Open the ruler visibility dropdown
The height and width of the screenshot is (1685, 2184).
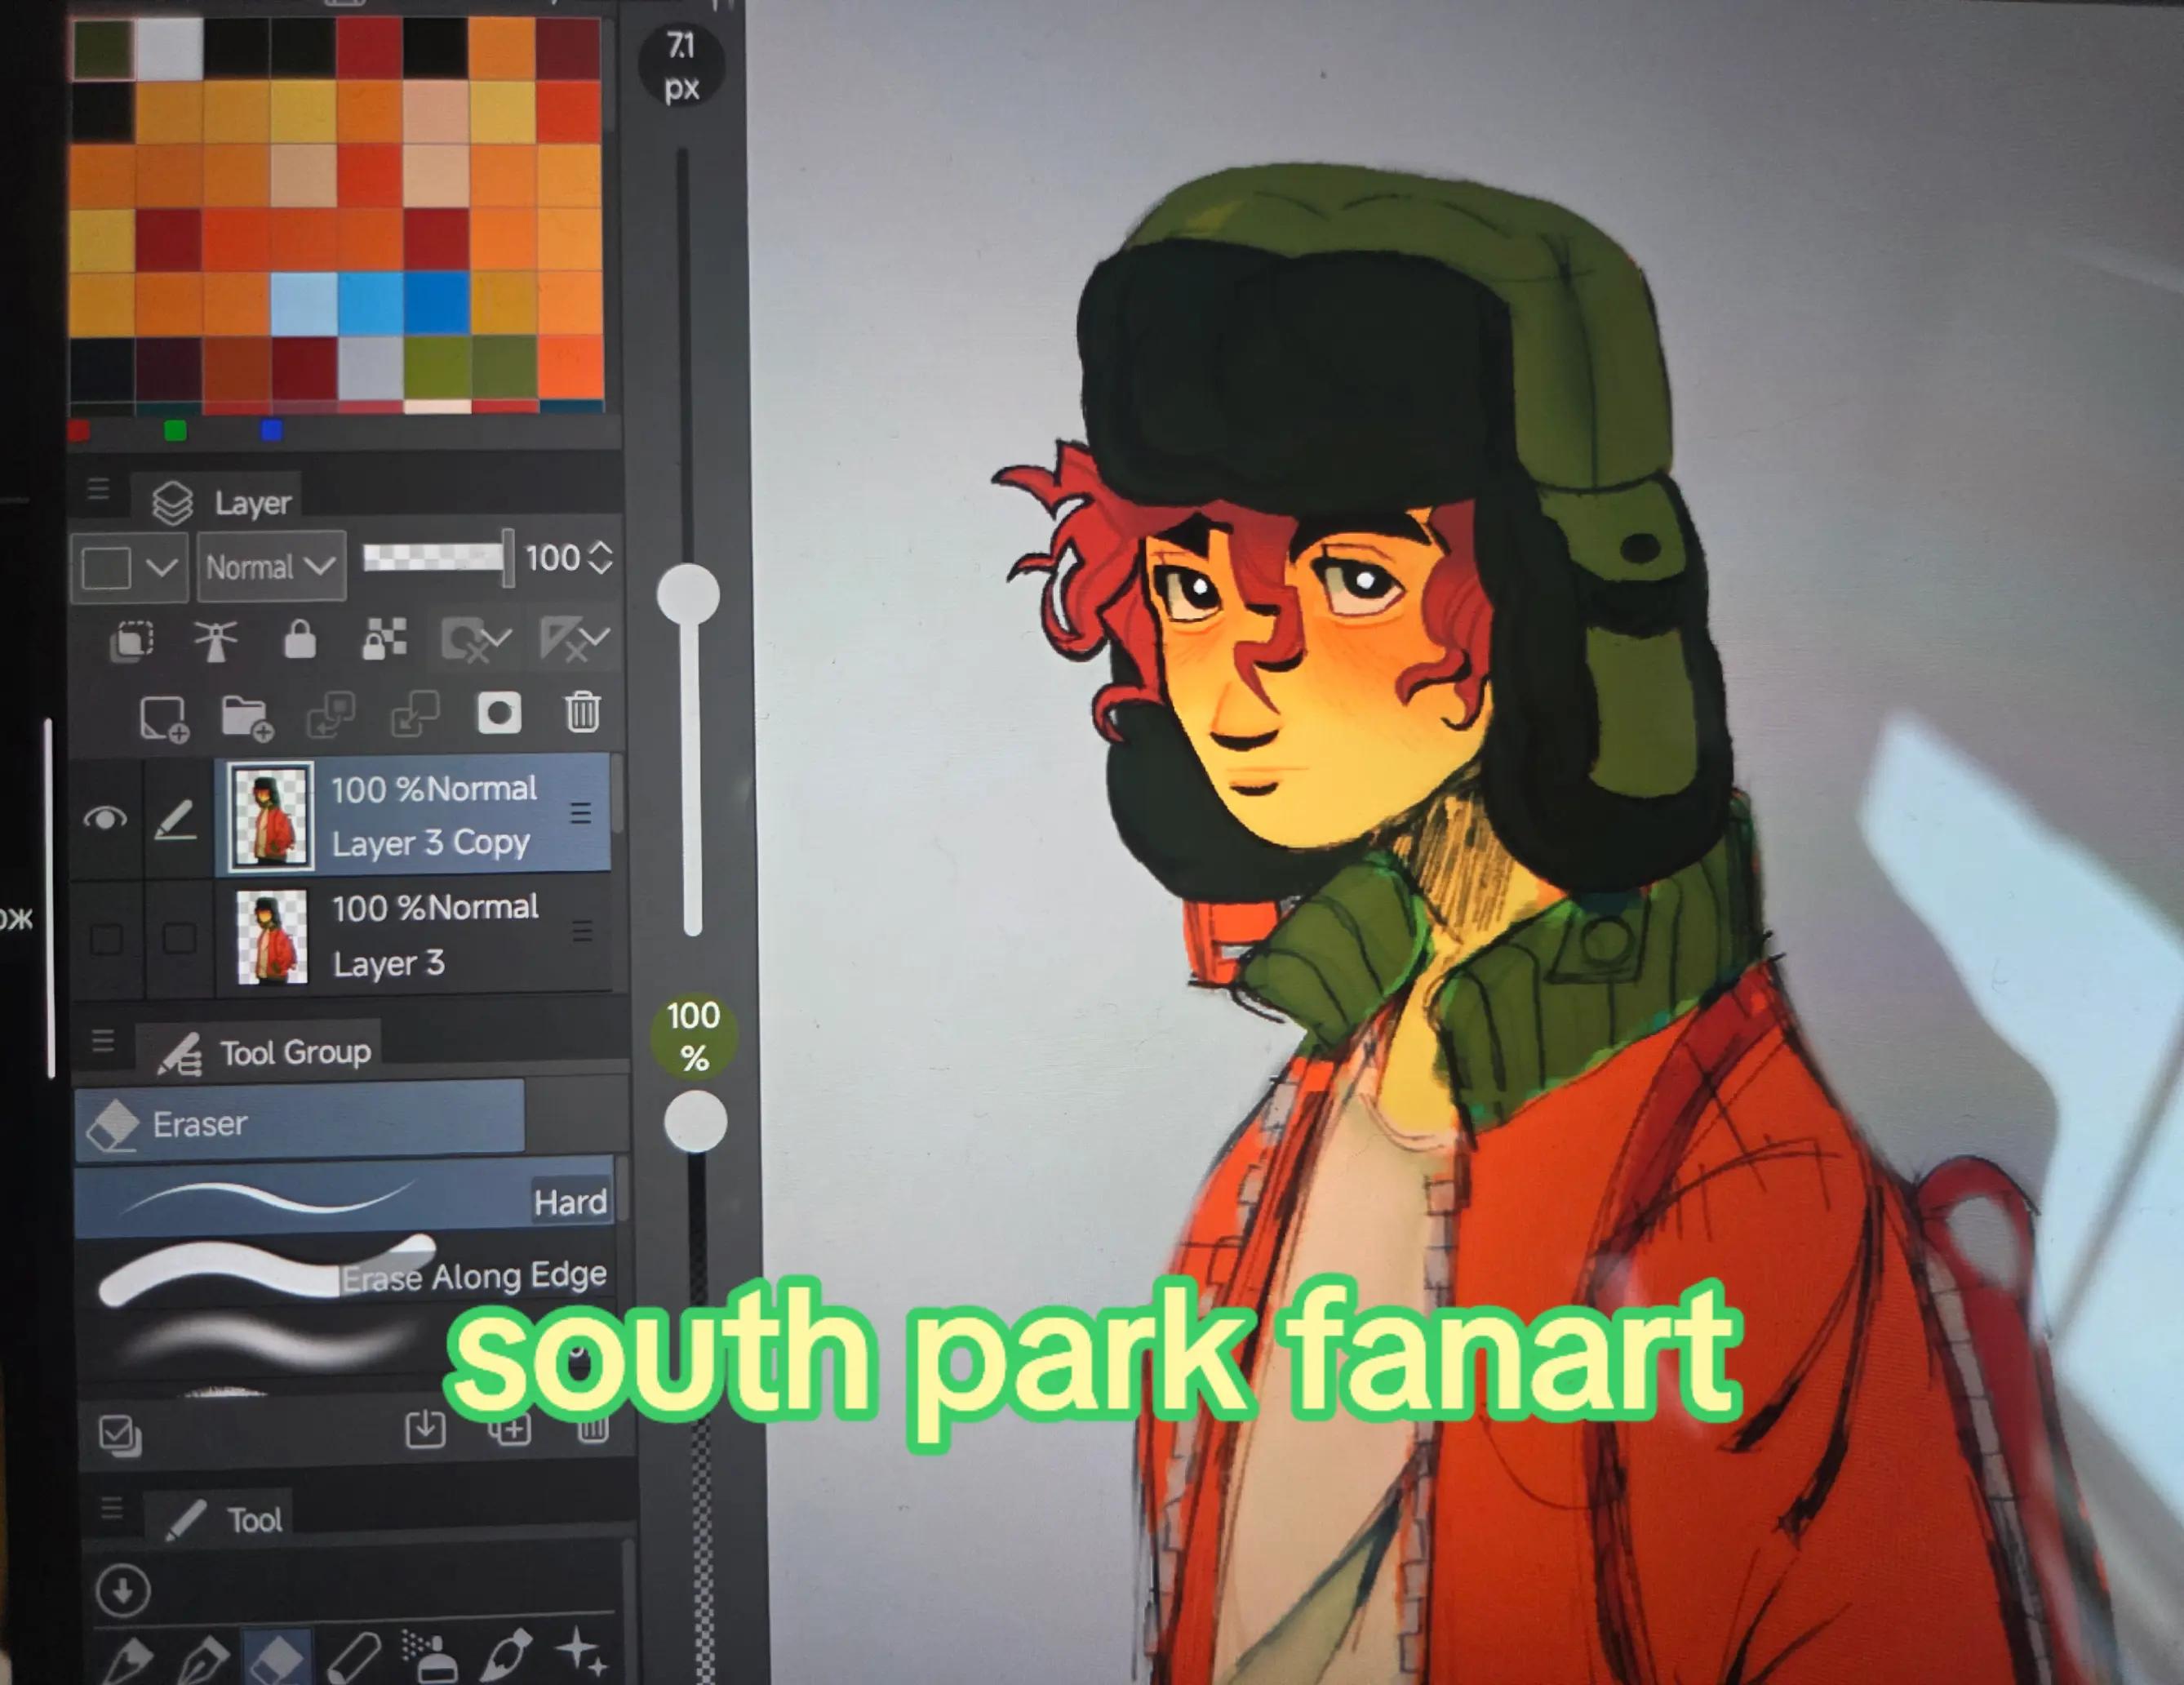574,639
